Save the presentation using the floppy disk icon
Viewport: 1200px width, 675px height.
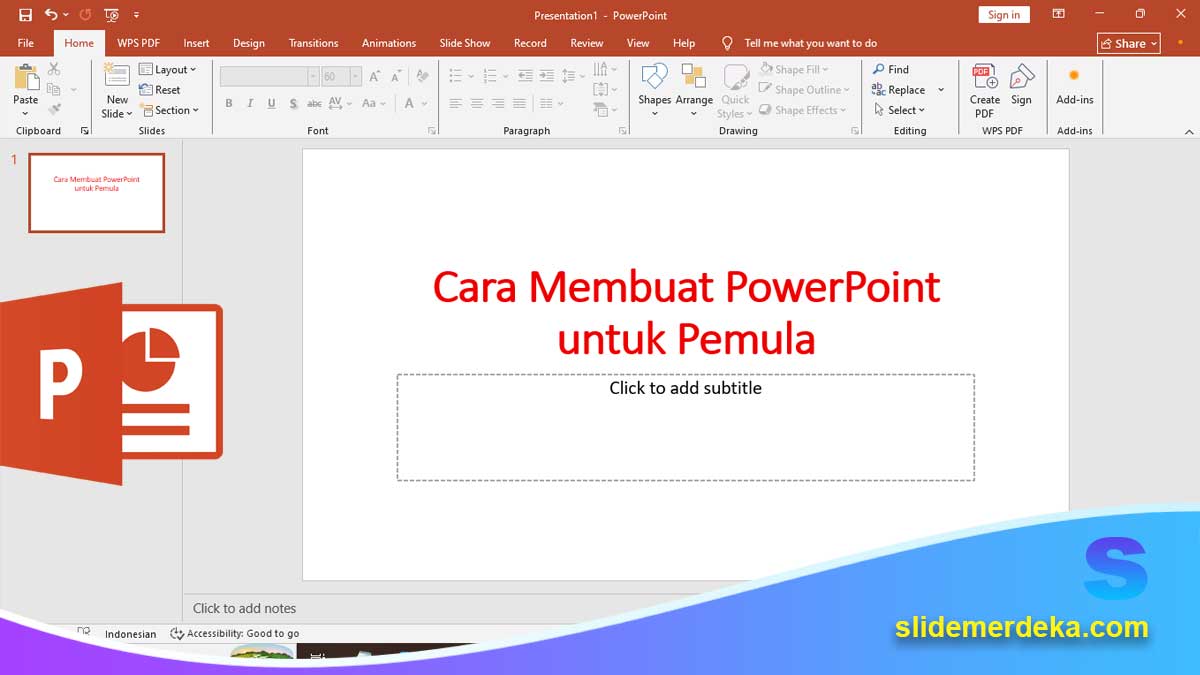[x=26, y=15]
